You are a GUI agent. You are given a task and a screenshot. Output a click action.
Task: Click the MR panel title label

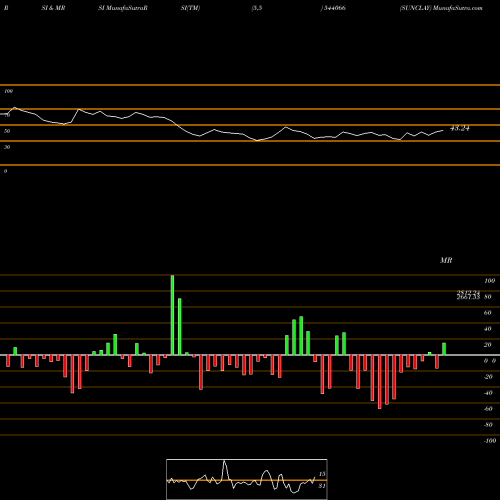446,260
